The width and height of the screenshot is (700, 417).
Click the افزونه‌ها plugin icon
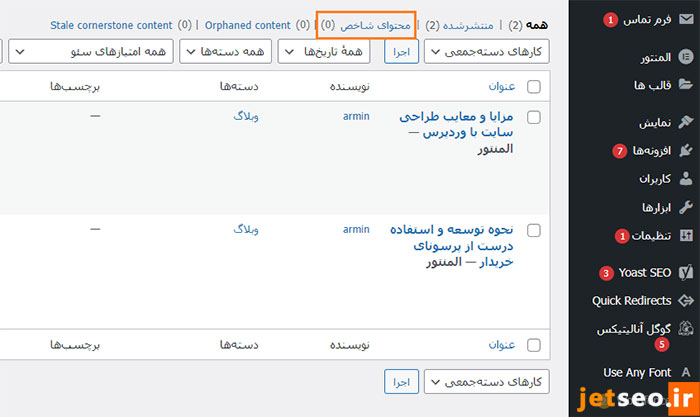pos(685,151)
